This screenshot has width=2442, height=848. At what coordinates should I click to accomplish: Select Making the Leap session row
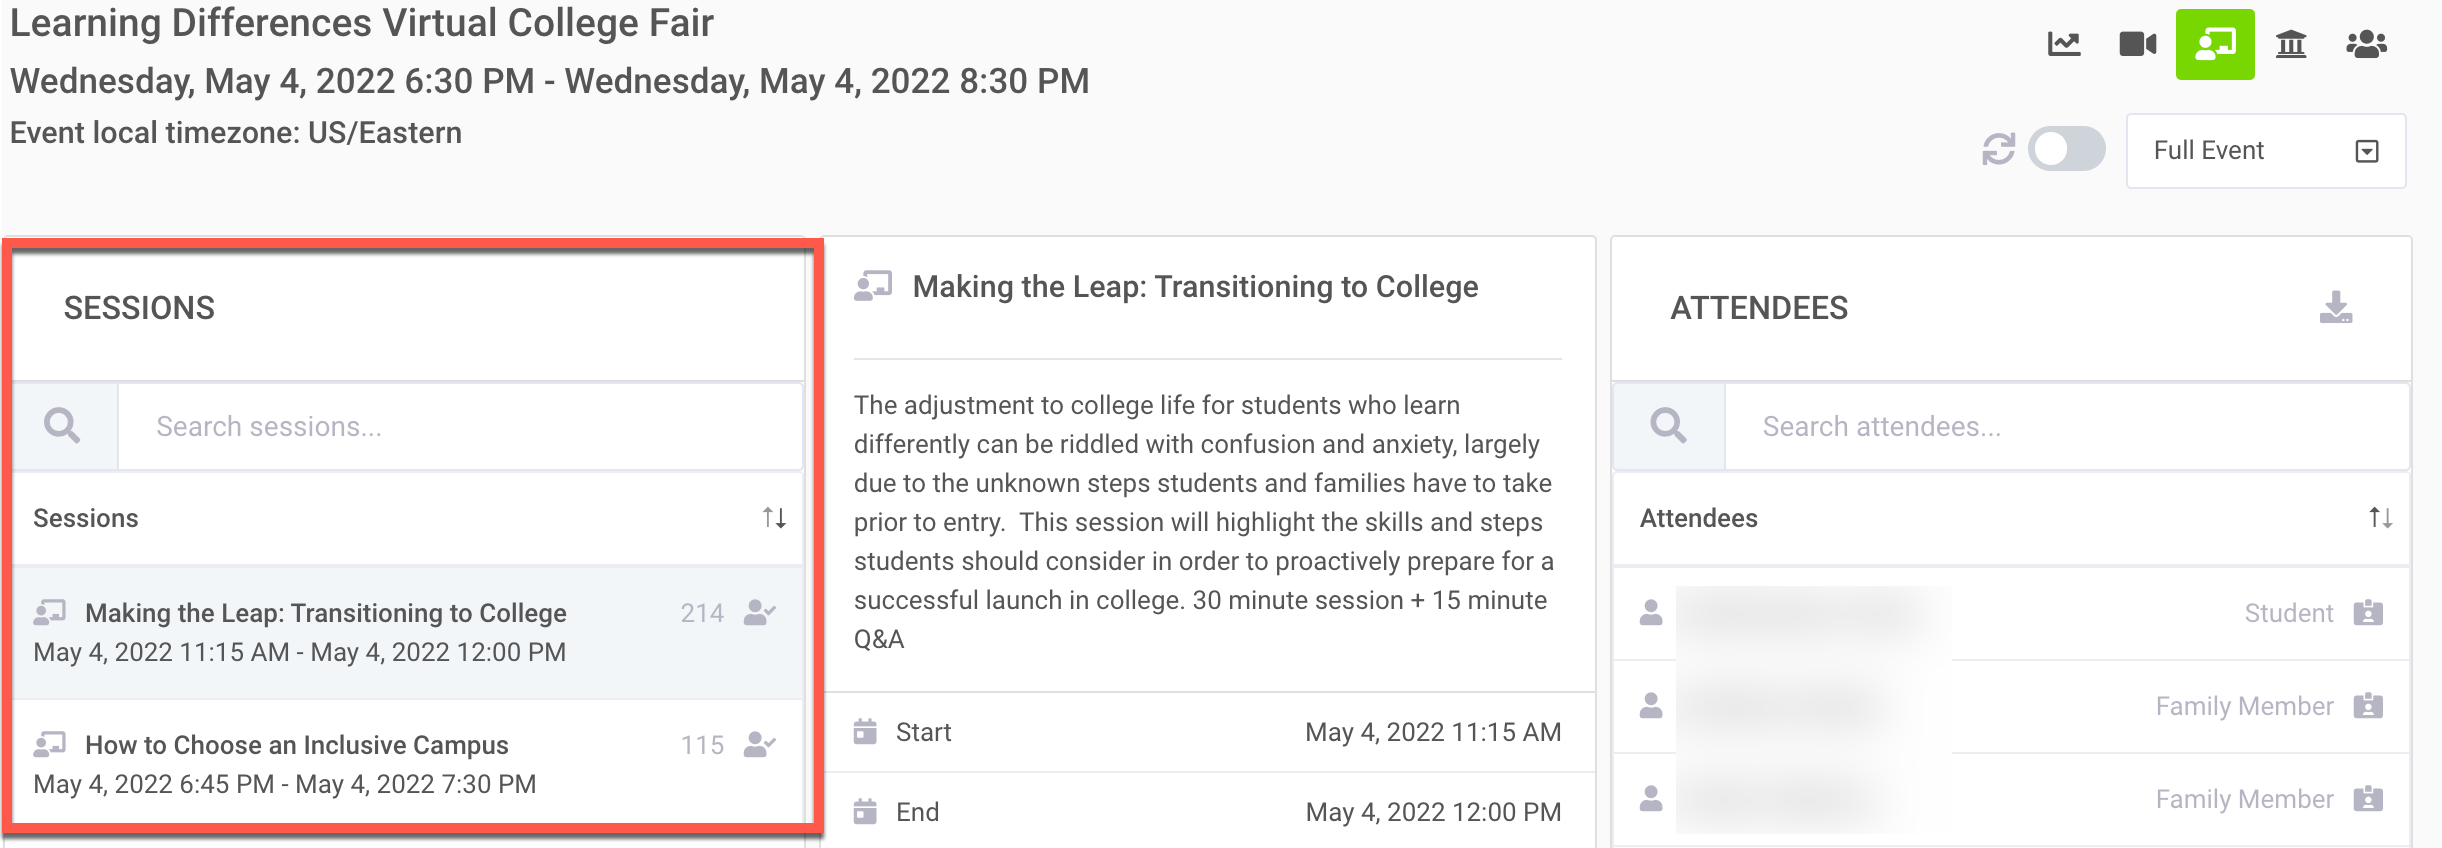[x=326, y=631]
